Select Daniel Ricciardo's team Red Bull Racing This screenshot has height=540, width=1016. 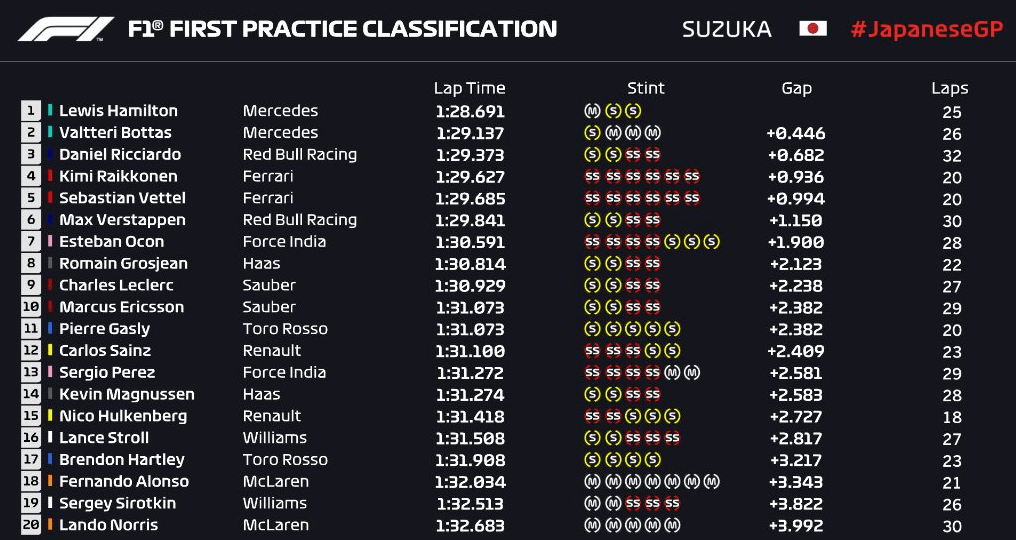[x=300, y=155]
